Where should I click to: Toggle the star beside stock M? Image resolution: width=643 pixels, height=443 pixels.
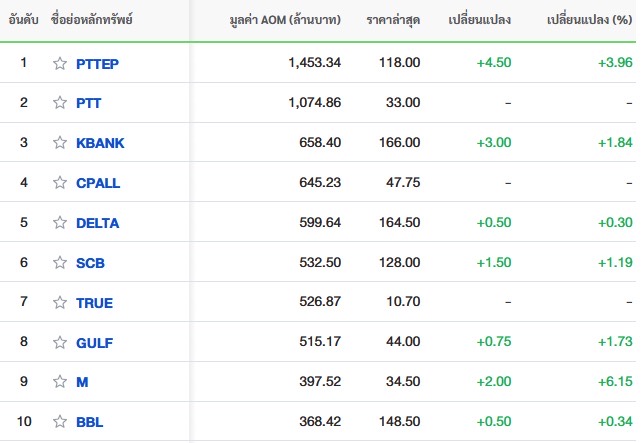click(x=60, y=382)
